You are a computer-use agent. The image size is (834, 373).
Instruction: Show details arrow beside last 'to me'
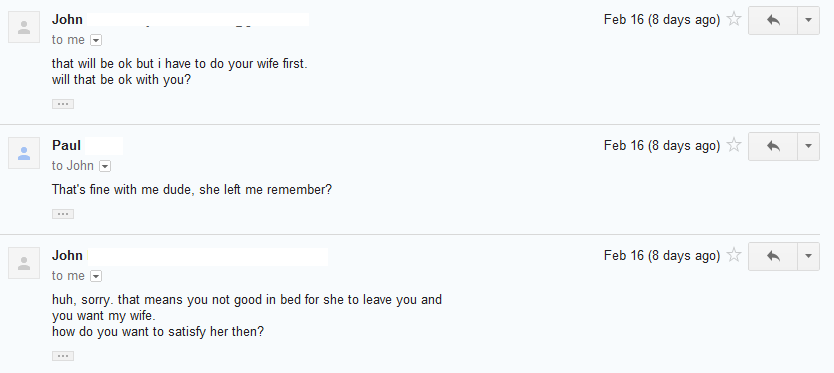(96, 276)
